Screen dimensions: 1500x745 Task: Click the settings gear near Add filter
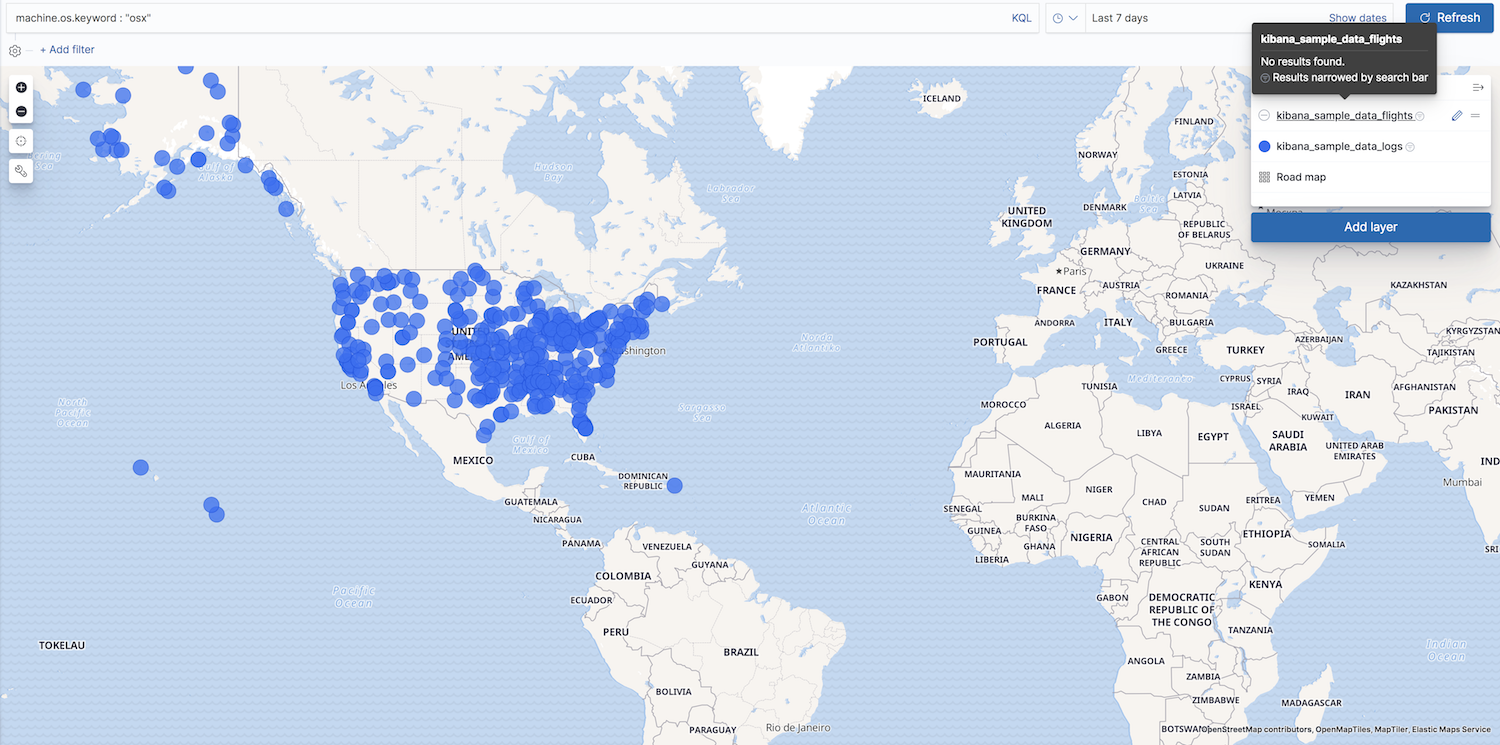[14, 49]
